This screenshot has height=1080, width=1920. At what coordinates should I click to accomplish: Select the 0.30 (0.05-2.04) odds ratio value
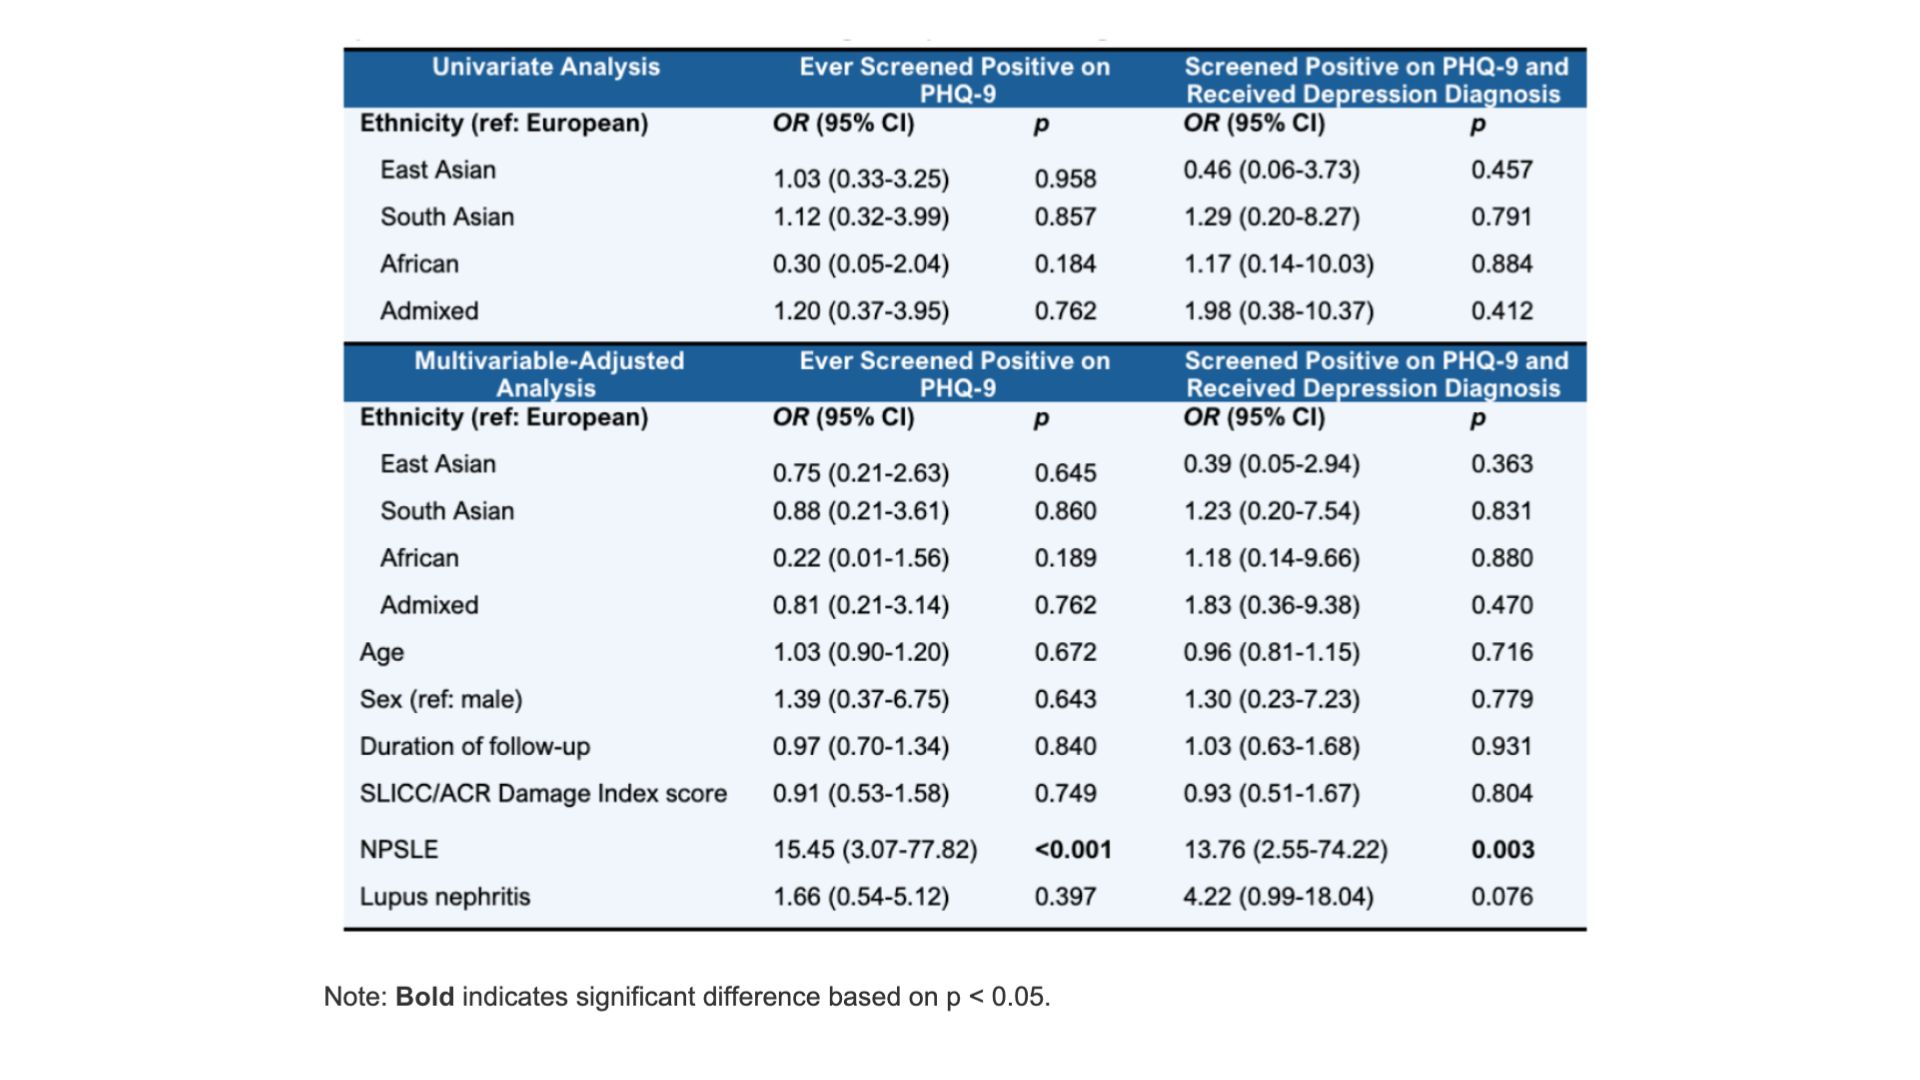coord(860,264)
